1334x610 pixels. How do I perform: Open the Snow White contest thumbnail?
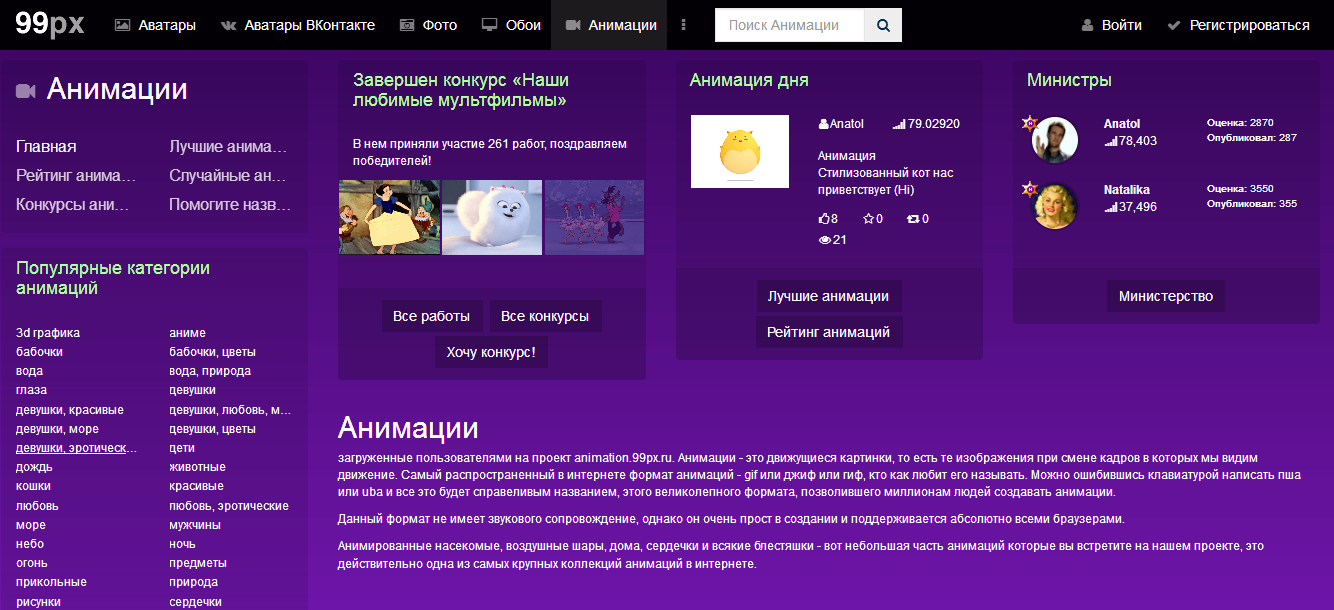(389, 217)
